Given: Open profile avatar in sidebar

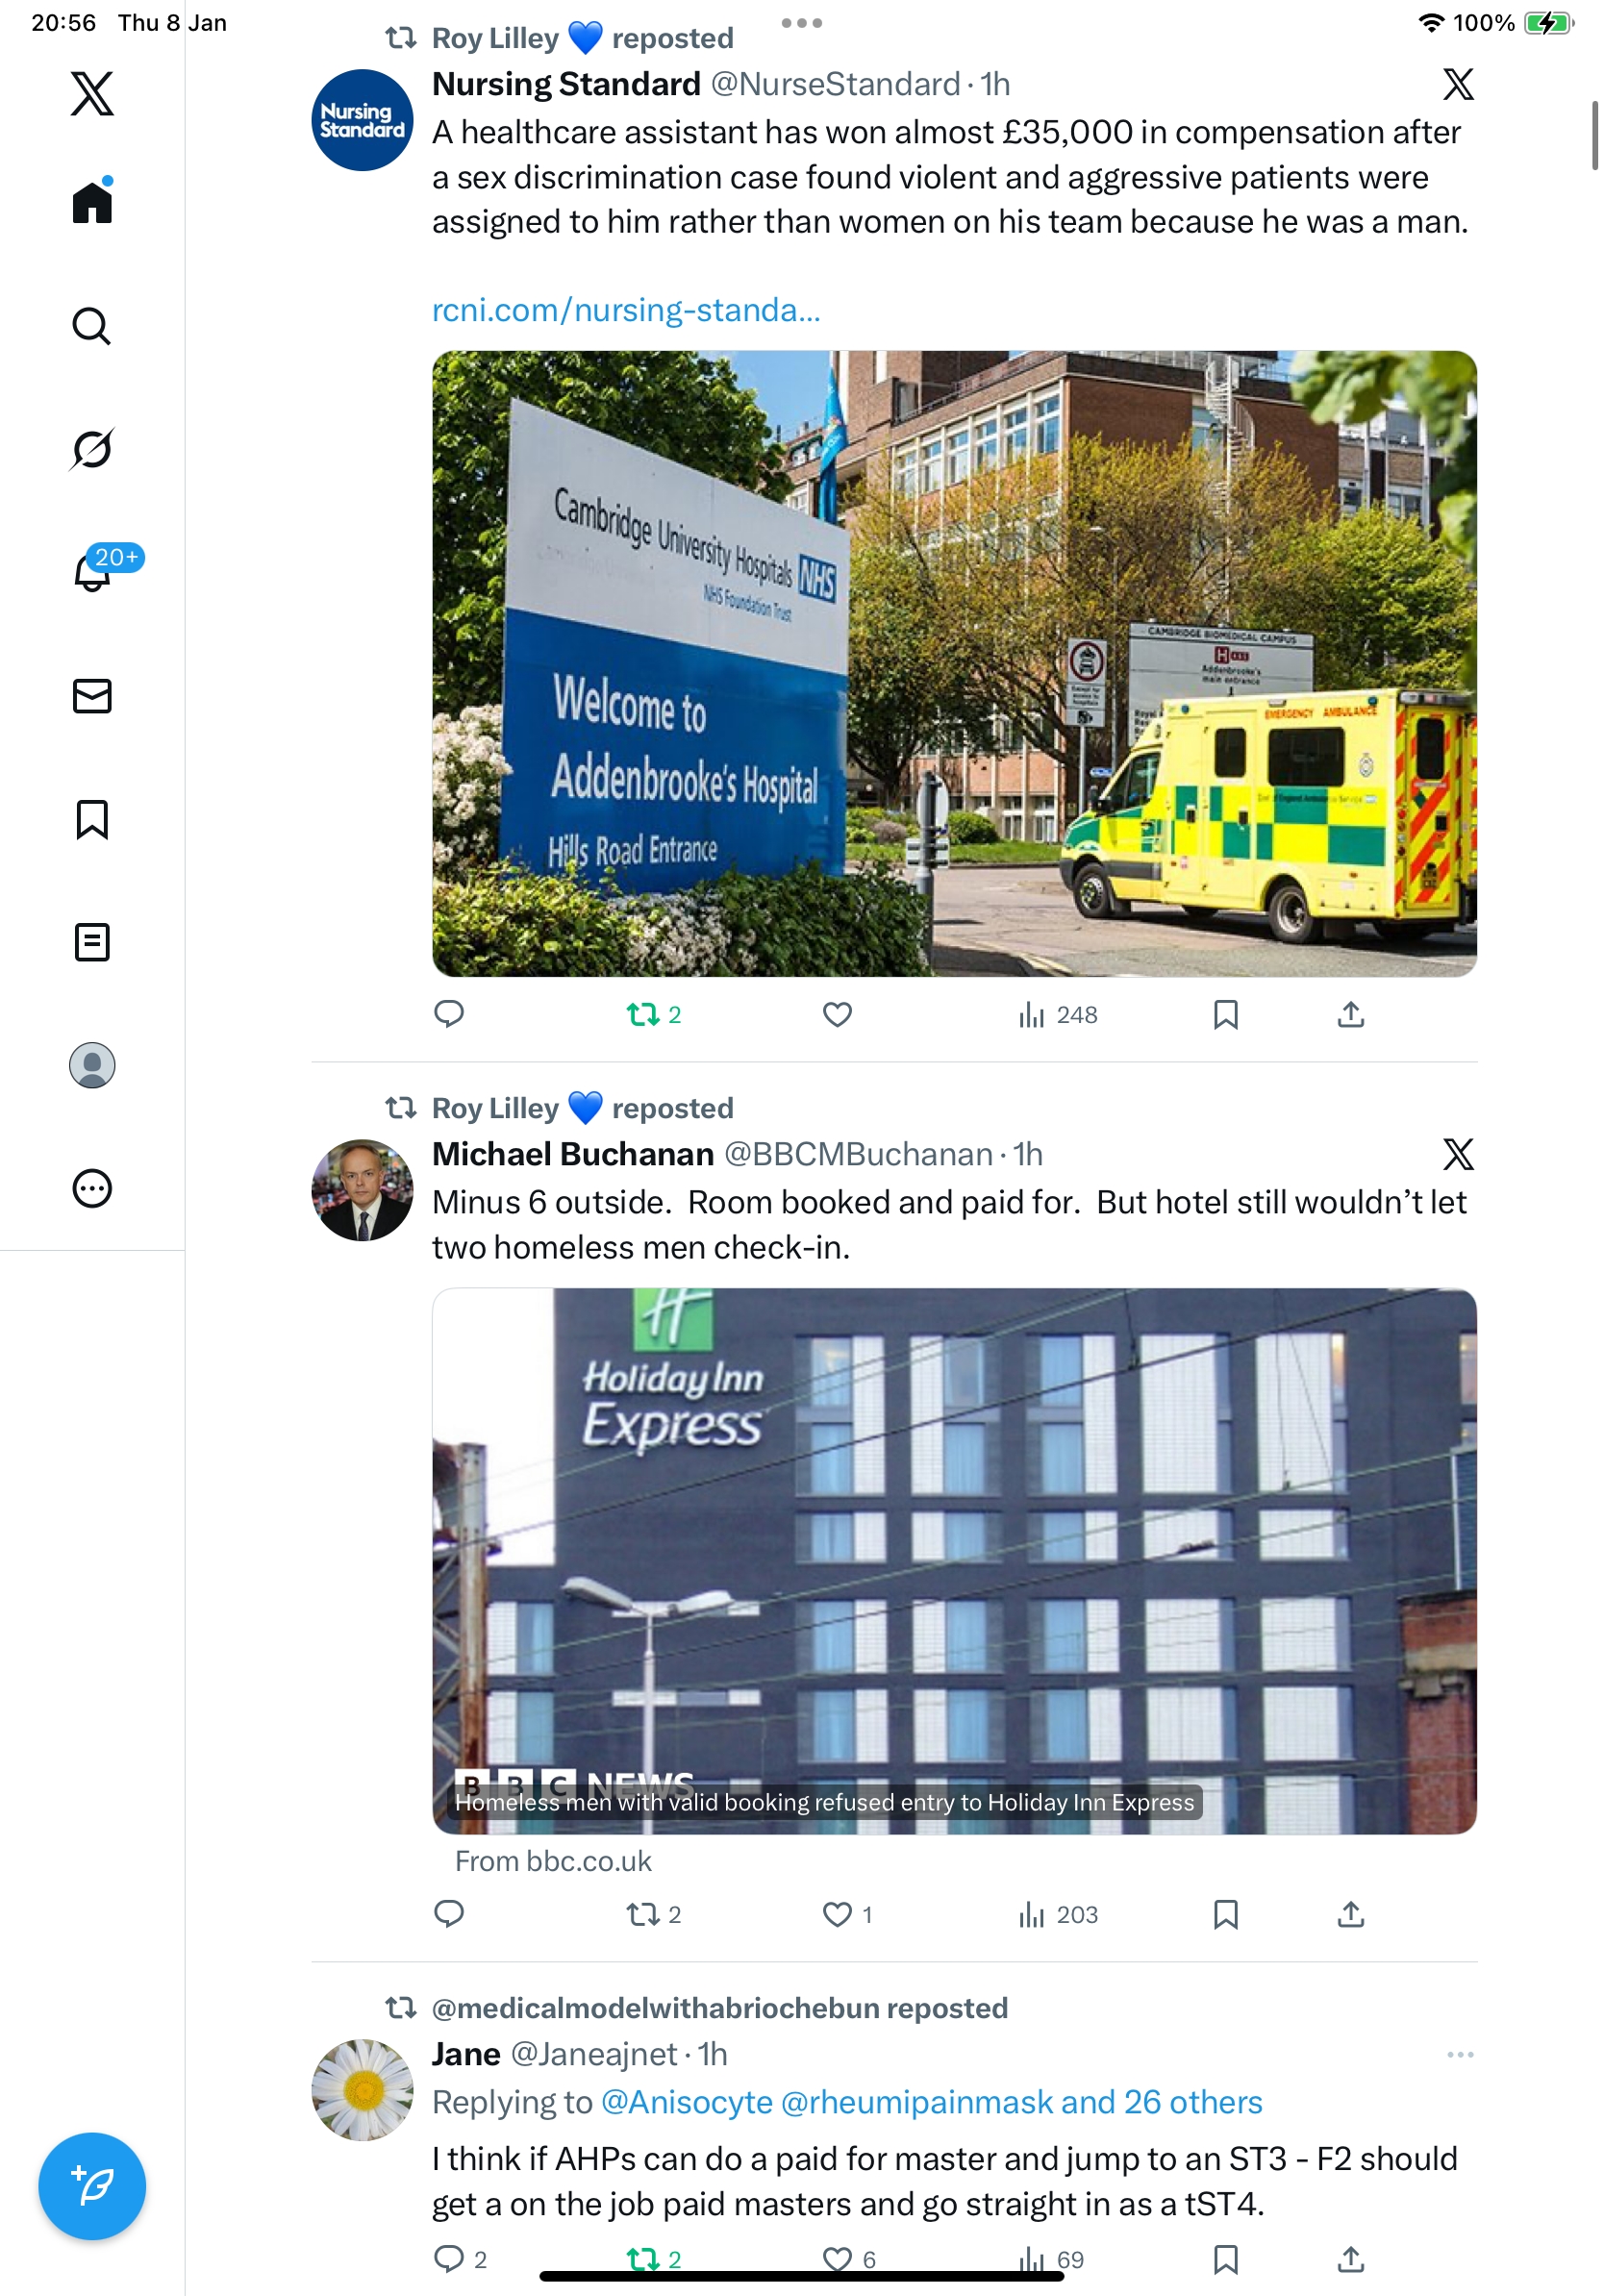Looking at the screenshot, I should click(x=92, y=1065).
